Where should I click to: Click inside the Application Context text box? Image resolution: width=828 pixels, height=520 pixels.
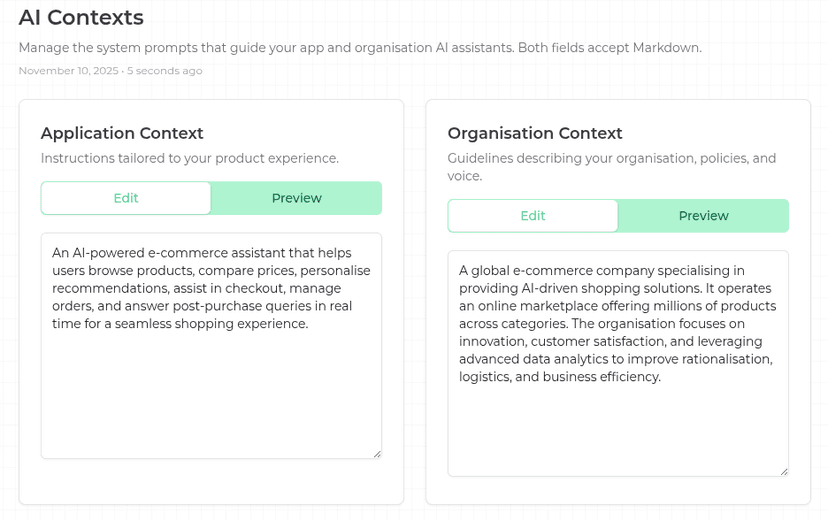(x=211, y=390)
